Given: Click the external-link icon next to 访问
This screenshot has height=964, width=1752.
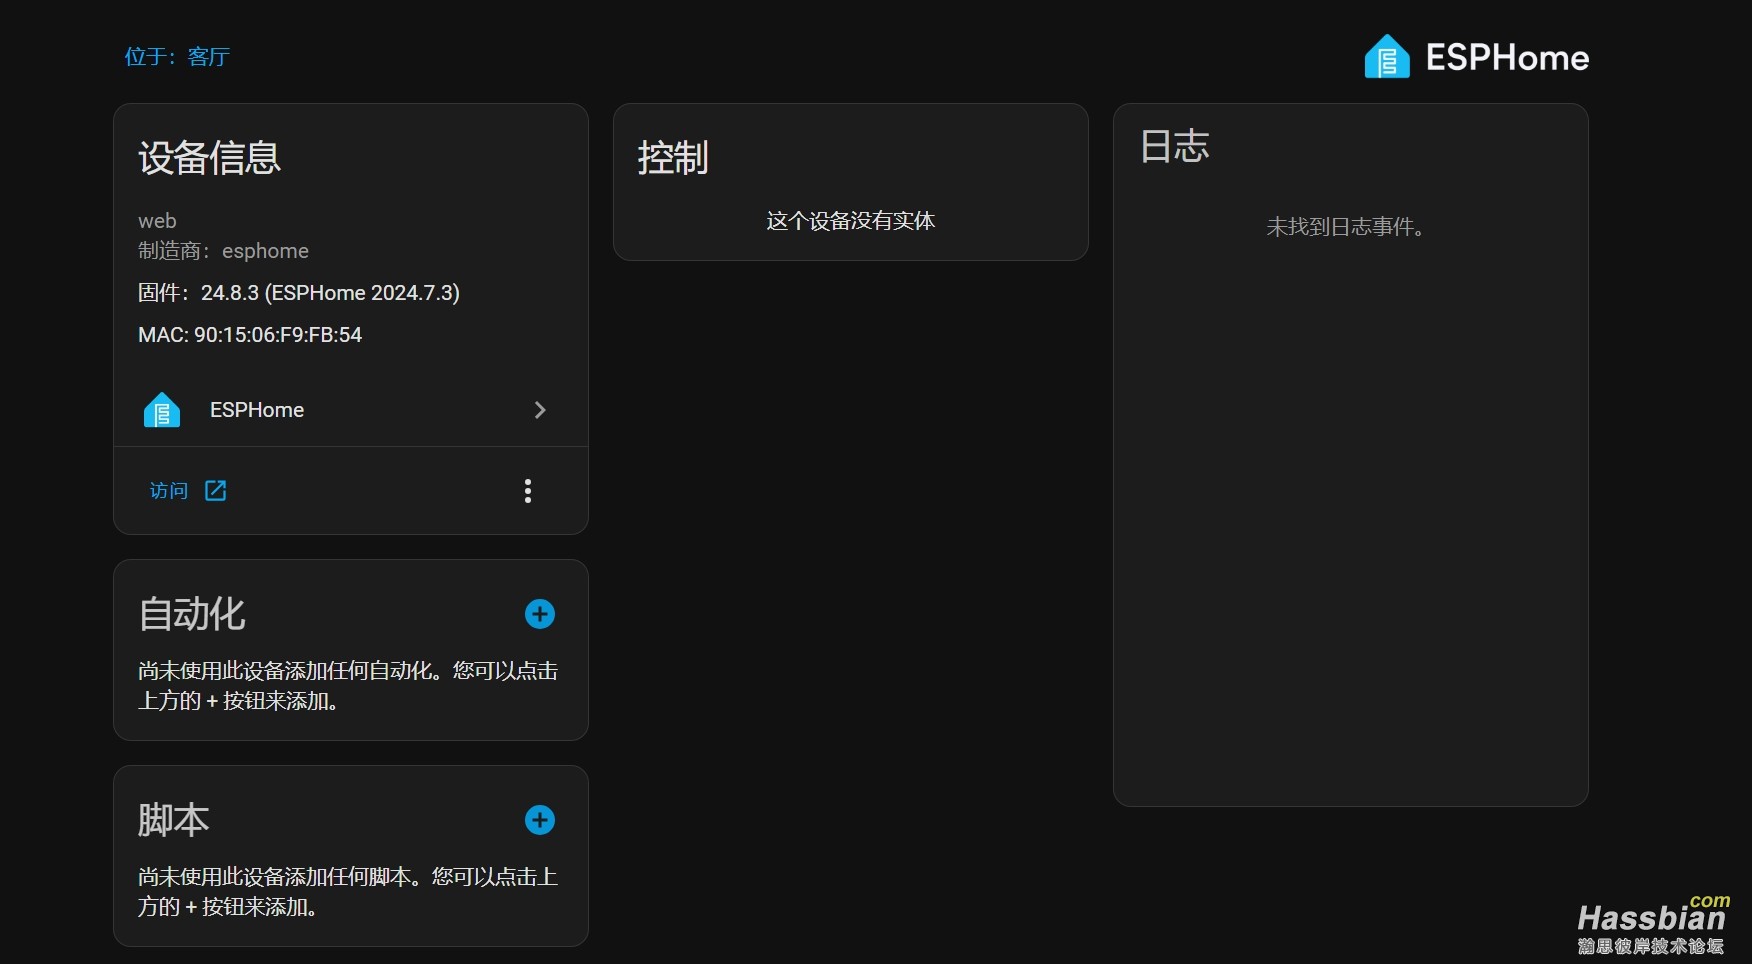Looking at the screenshot, I should tap(215, 491).
